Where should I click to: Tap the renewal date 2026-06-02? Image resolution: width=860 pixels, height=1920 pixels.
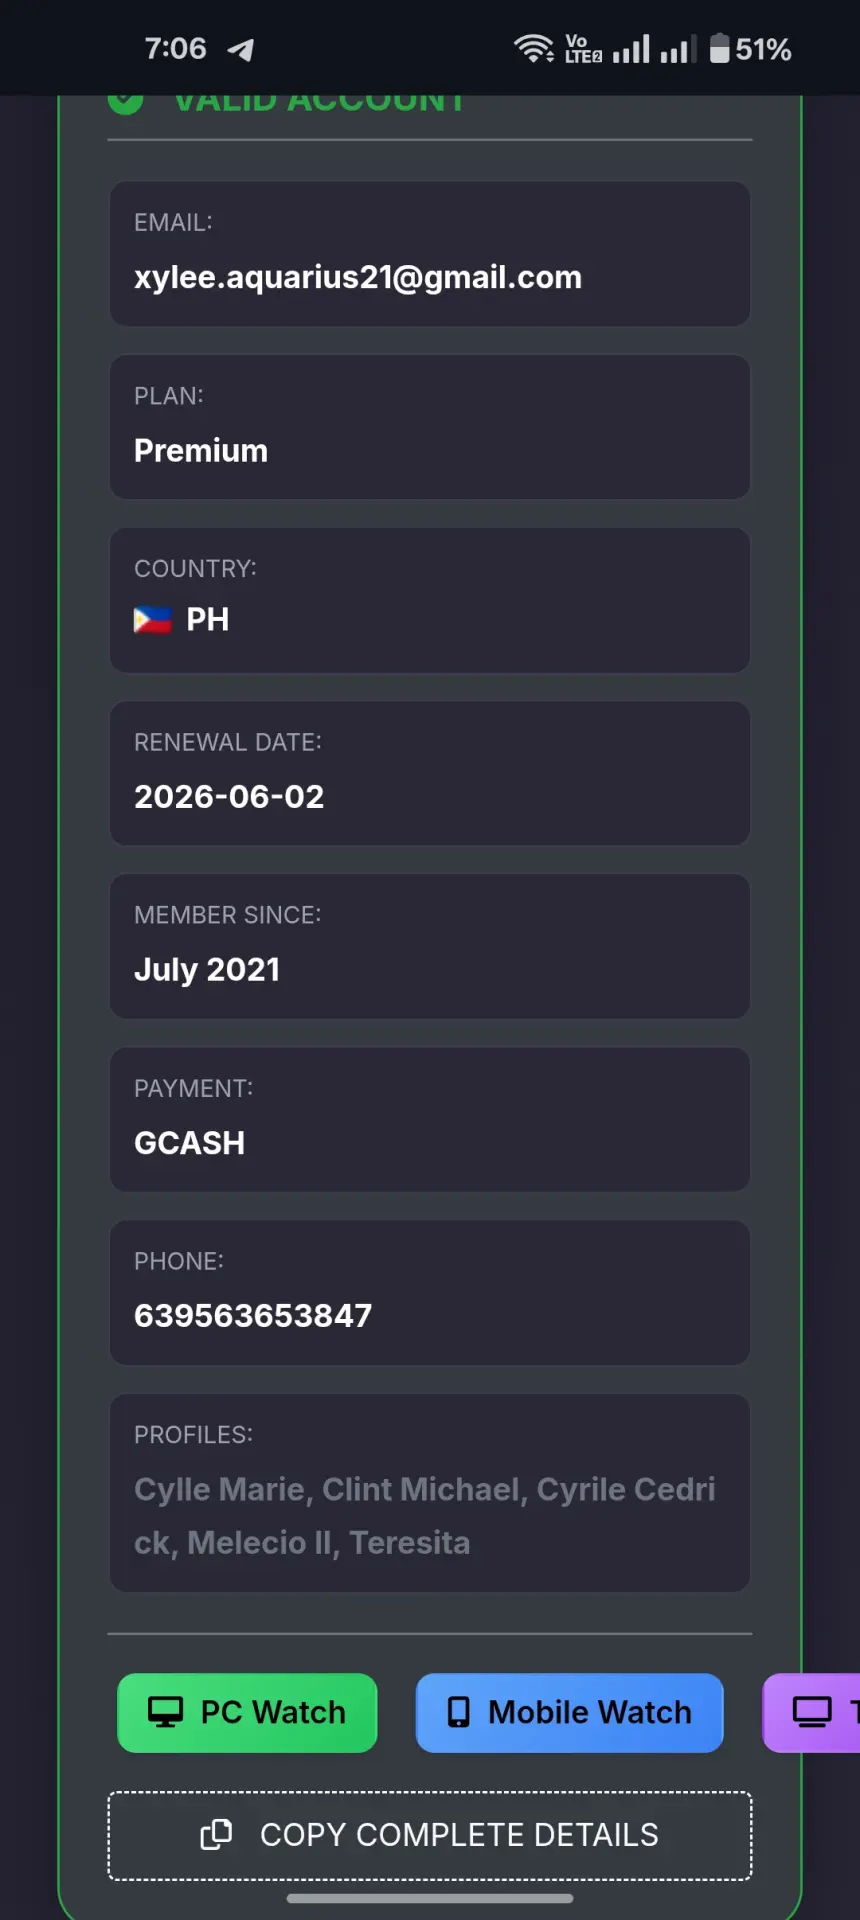229,797
